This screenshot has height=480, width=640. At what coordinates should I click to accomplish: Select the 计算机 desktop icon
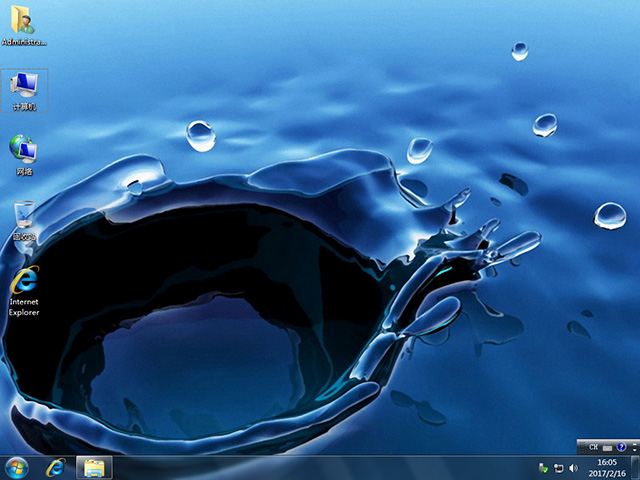24,91
